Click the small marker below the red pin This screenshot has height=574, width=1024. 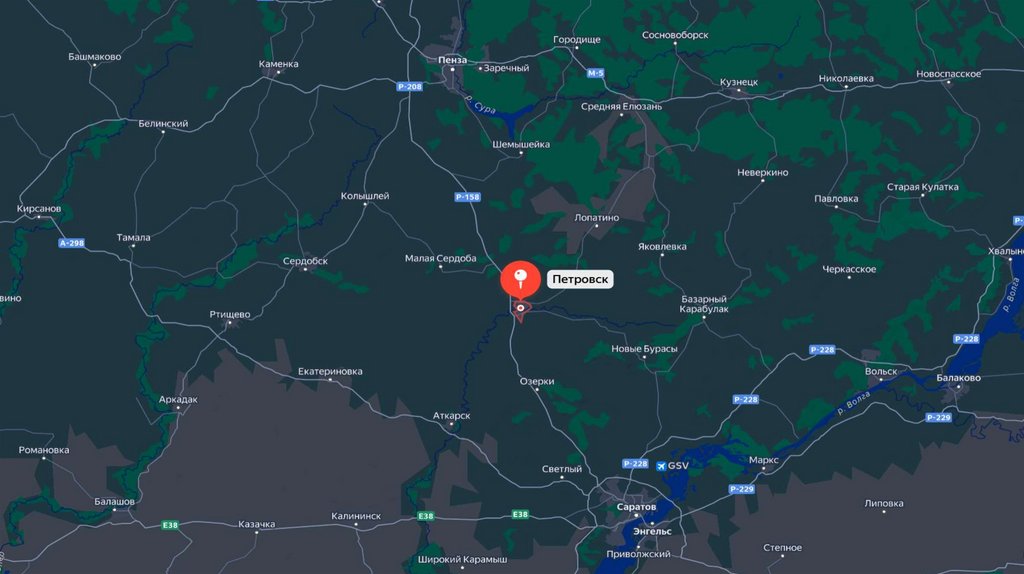(520, 310)
